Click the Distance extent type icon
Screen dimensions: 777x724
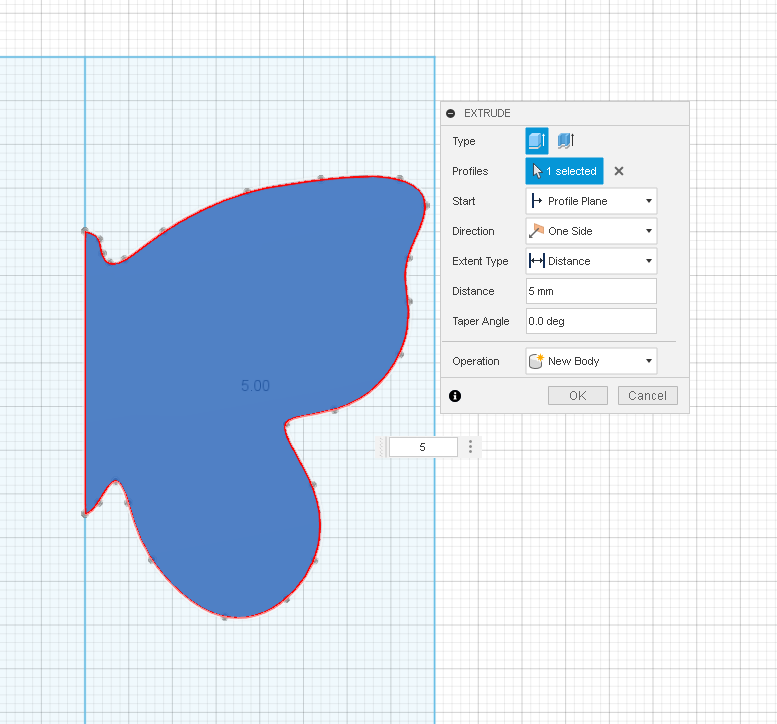point(537,261)
